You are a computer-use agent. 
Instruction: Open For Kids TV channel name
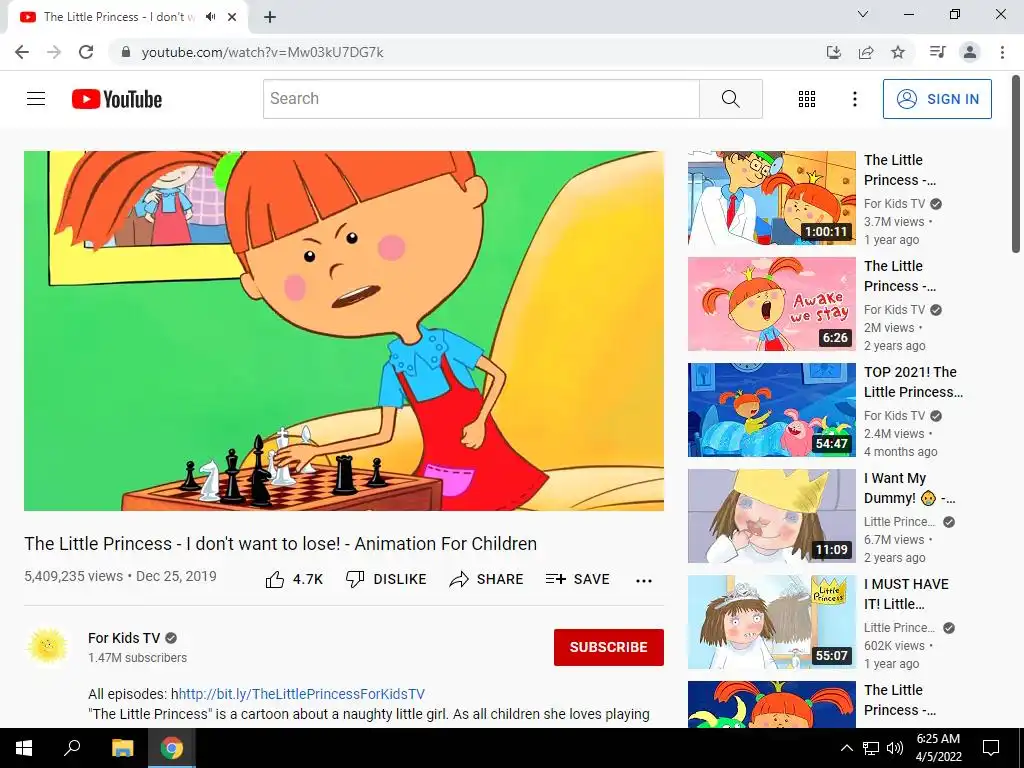point(124,638)
